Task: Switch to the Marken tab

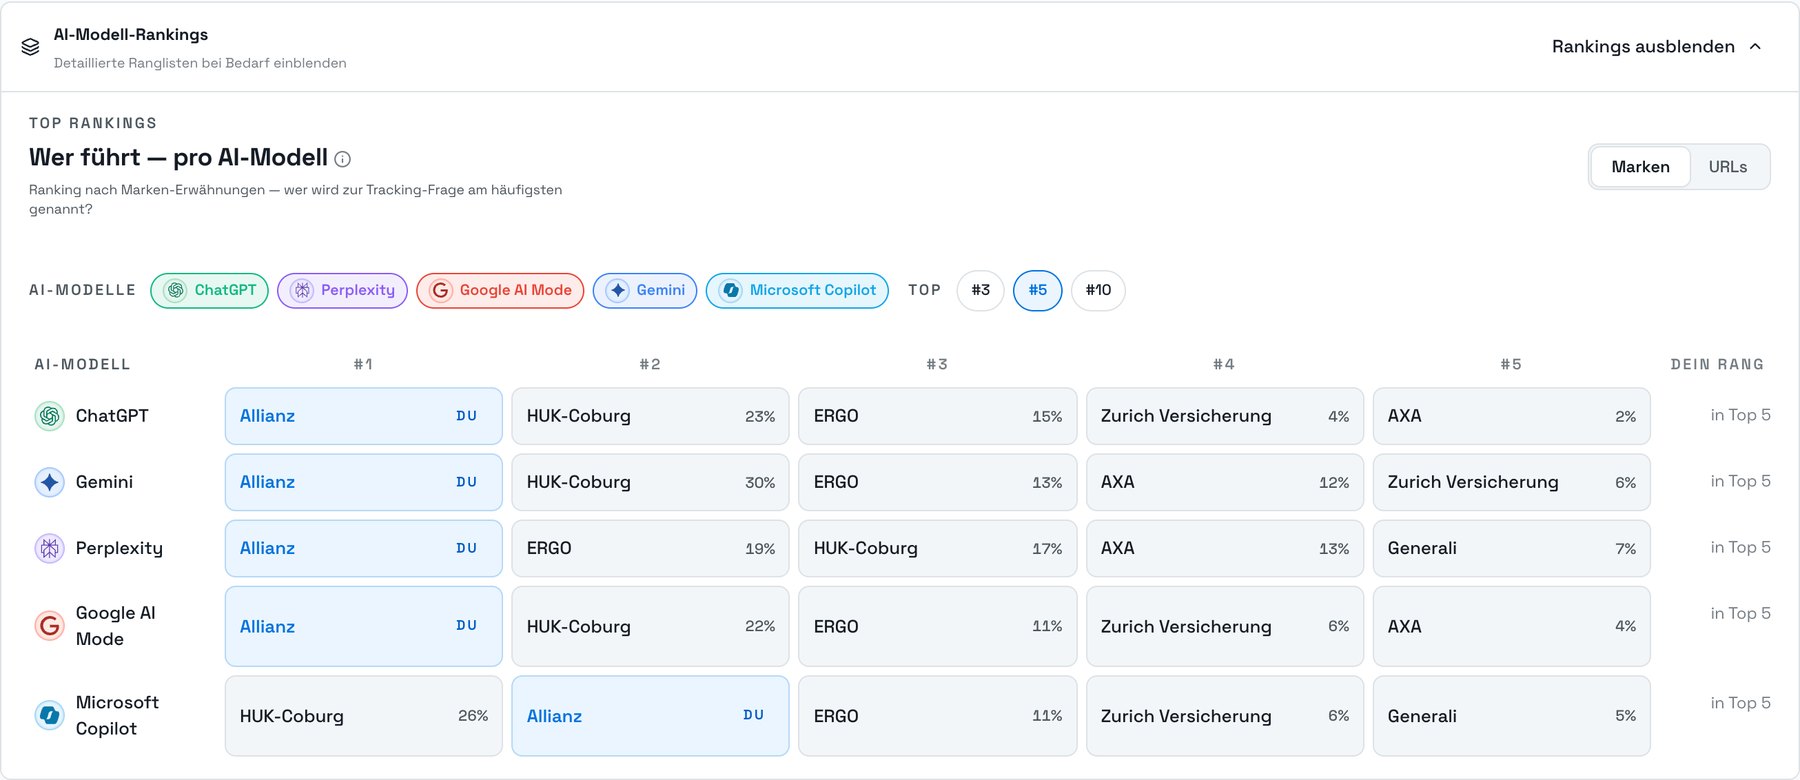Action: click(1640, 167)
